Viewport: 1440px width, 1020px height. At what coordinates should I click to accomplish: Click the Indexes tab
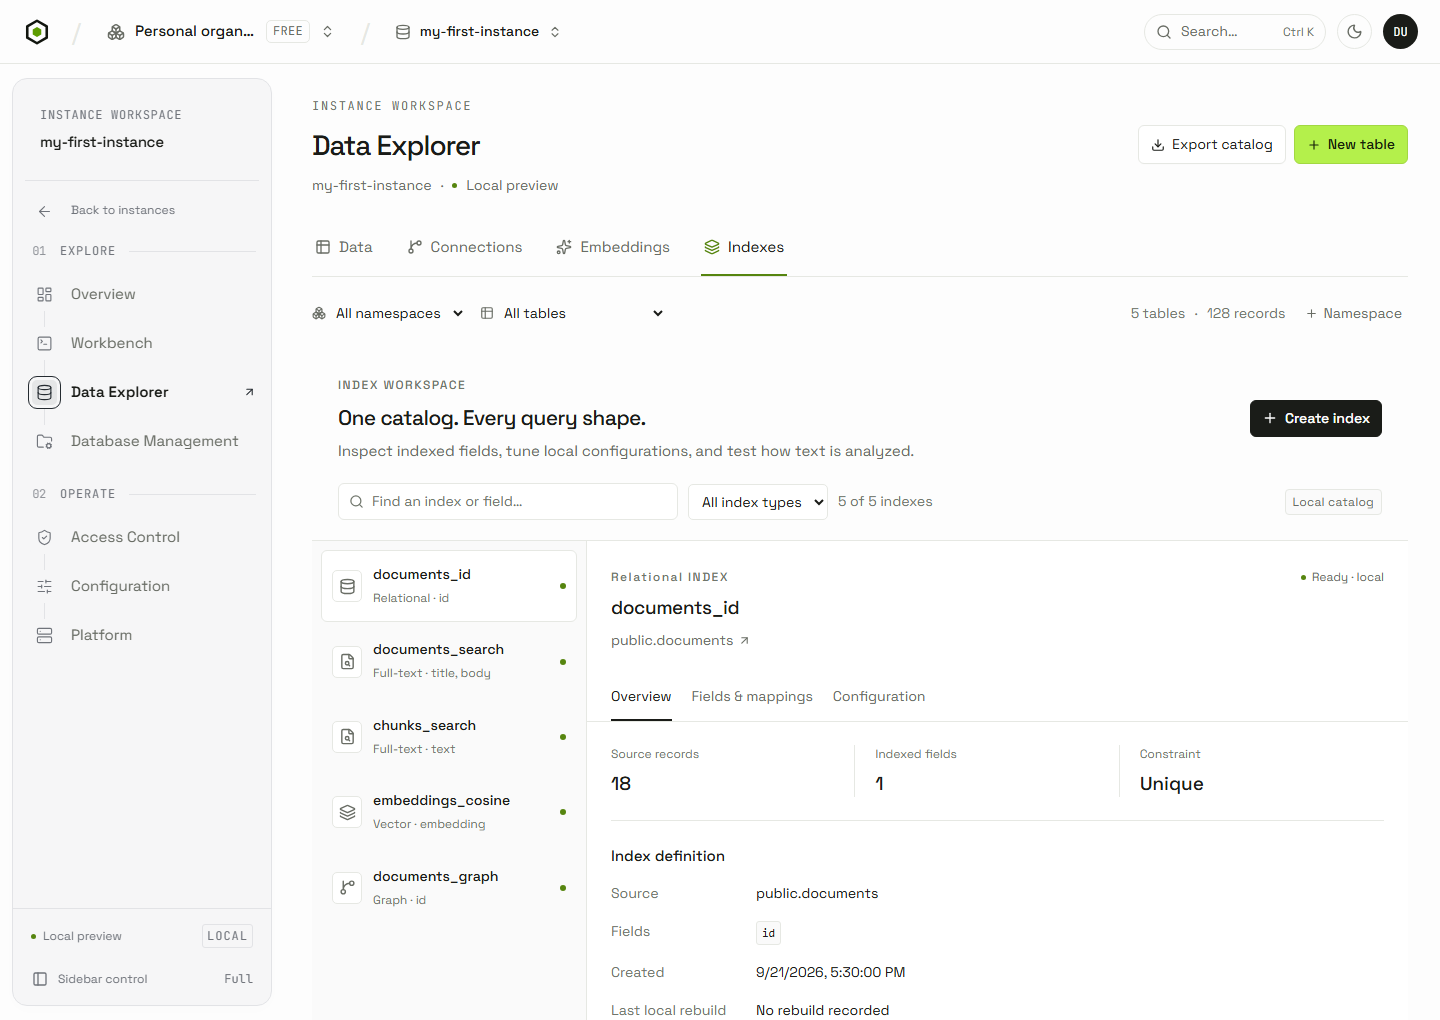744,247
